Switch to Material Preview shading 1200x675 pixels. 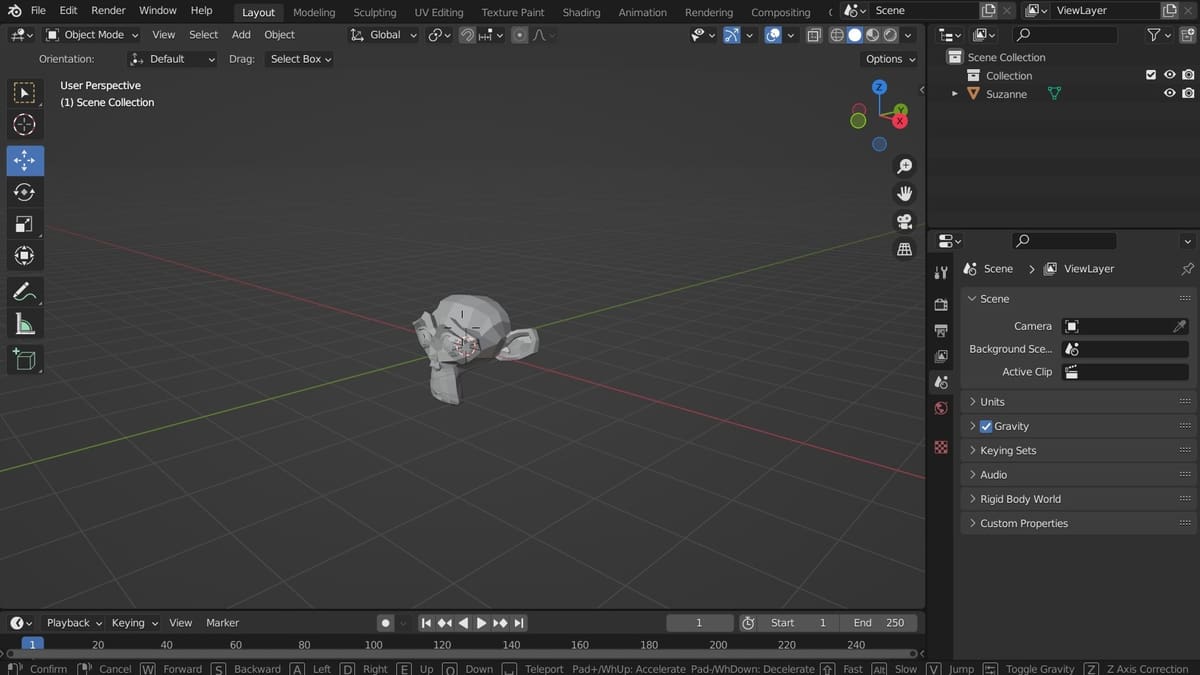(x=873, y=35)
